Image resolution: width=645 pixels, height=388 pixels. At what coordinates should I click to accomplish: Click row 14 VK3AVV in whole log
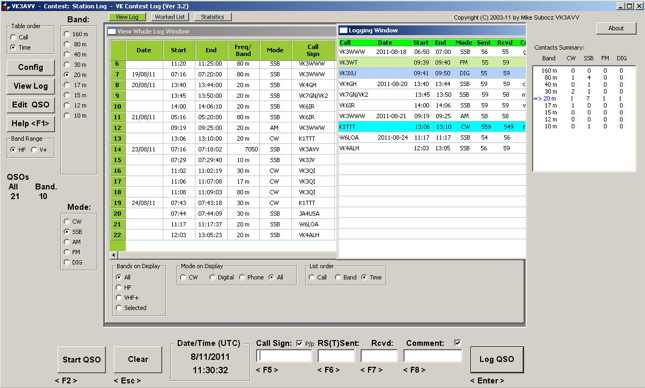point(223,149)
